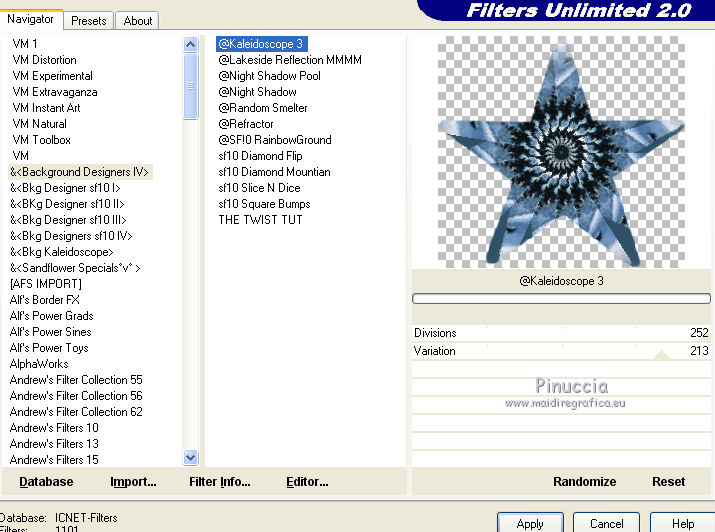Viewport: 715px width, 532px height.
Task: Select the @Random Smelter filter
Action: 263,108
